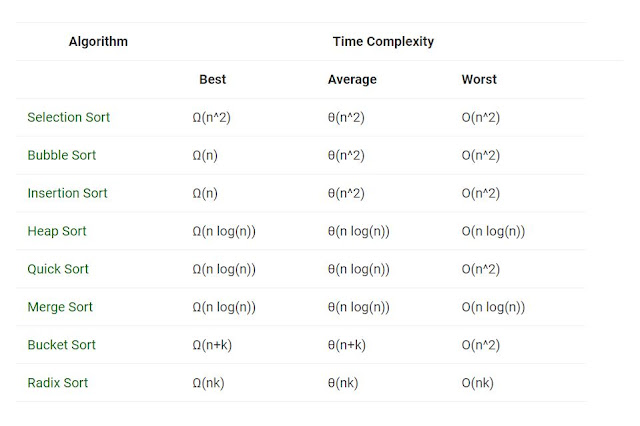Open the Bucket Sort link
This screenshot has height=426, width=640.
(x=62, y=345)
